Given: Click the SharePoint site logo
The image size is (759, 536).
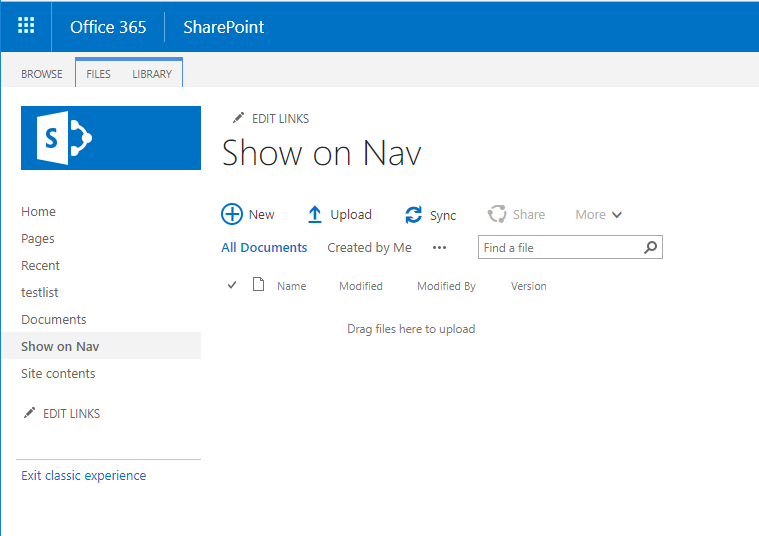Looking at the screenshot, I should coord(110,138).
